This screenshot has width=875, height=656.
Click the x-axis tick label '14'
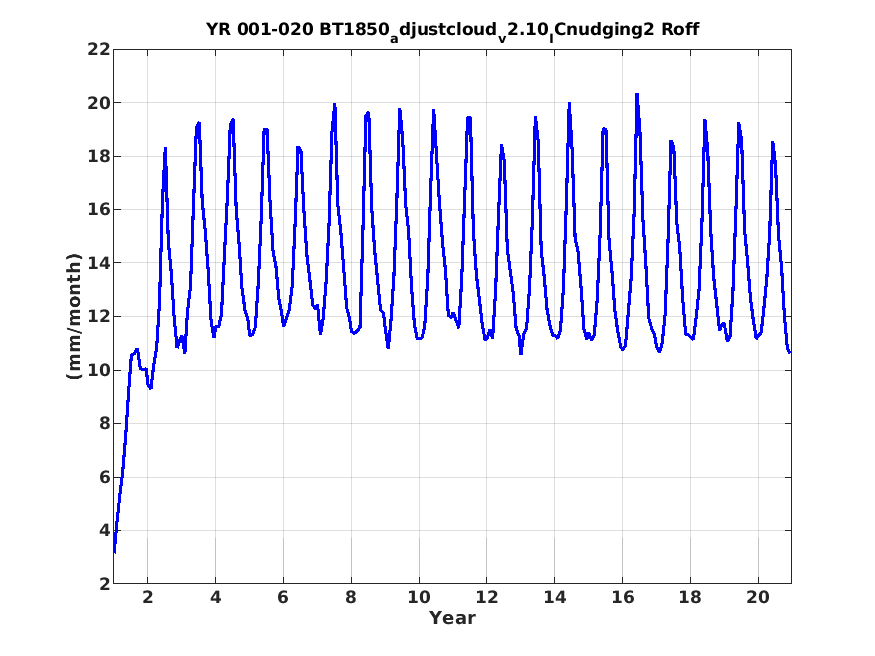555,597
